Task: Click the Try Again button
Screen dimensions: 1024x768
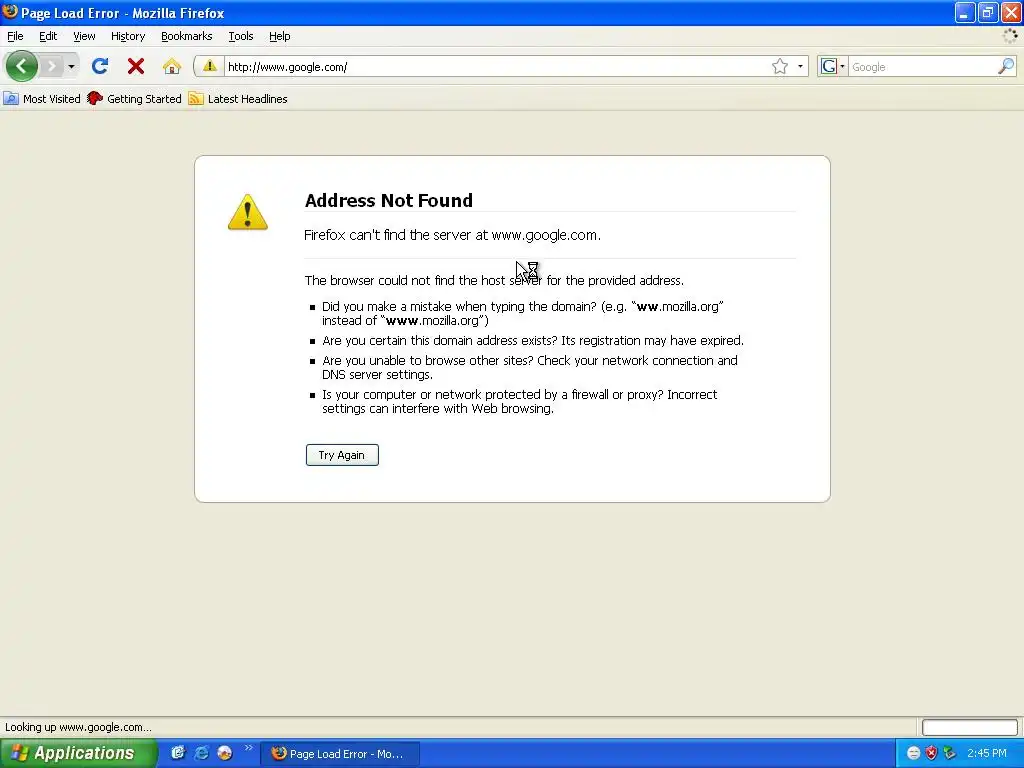Action: click(342, 455)
